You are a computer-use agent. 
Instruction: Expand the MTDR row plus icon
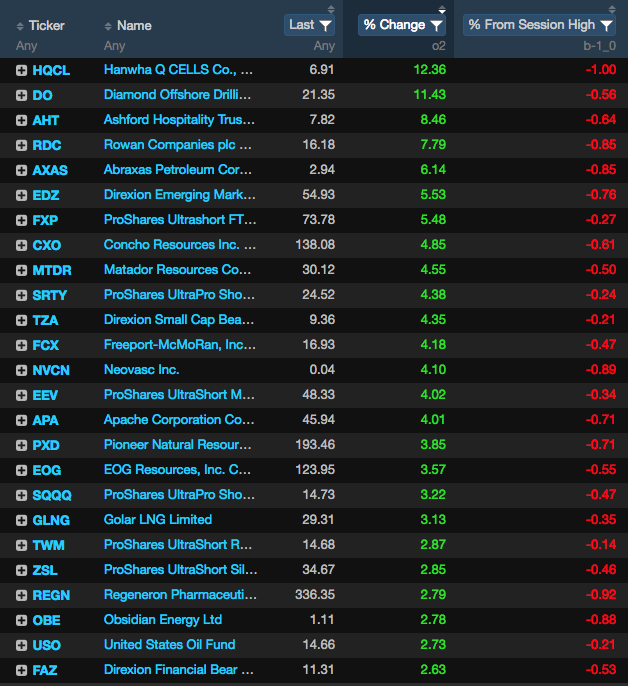(21, 270)
